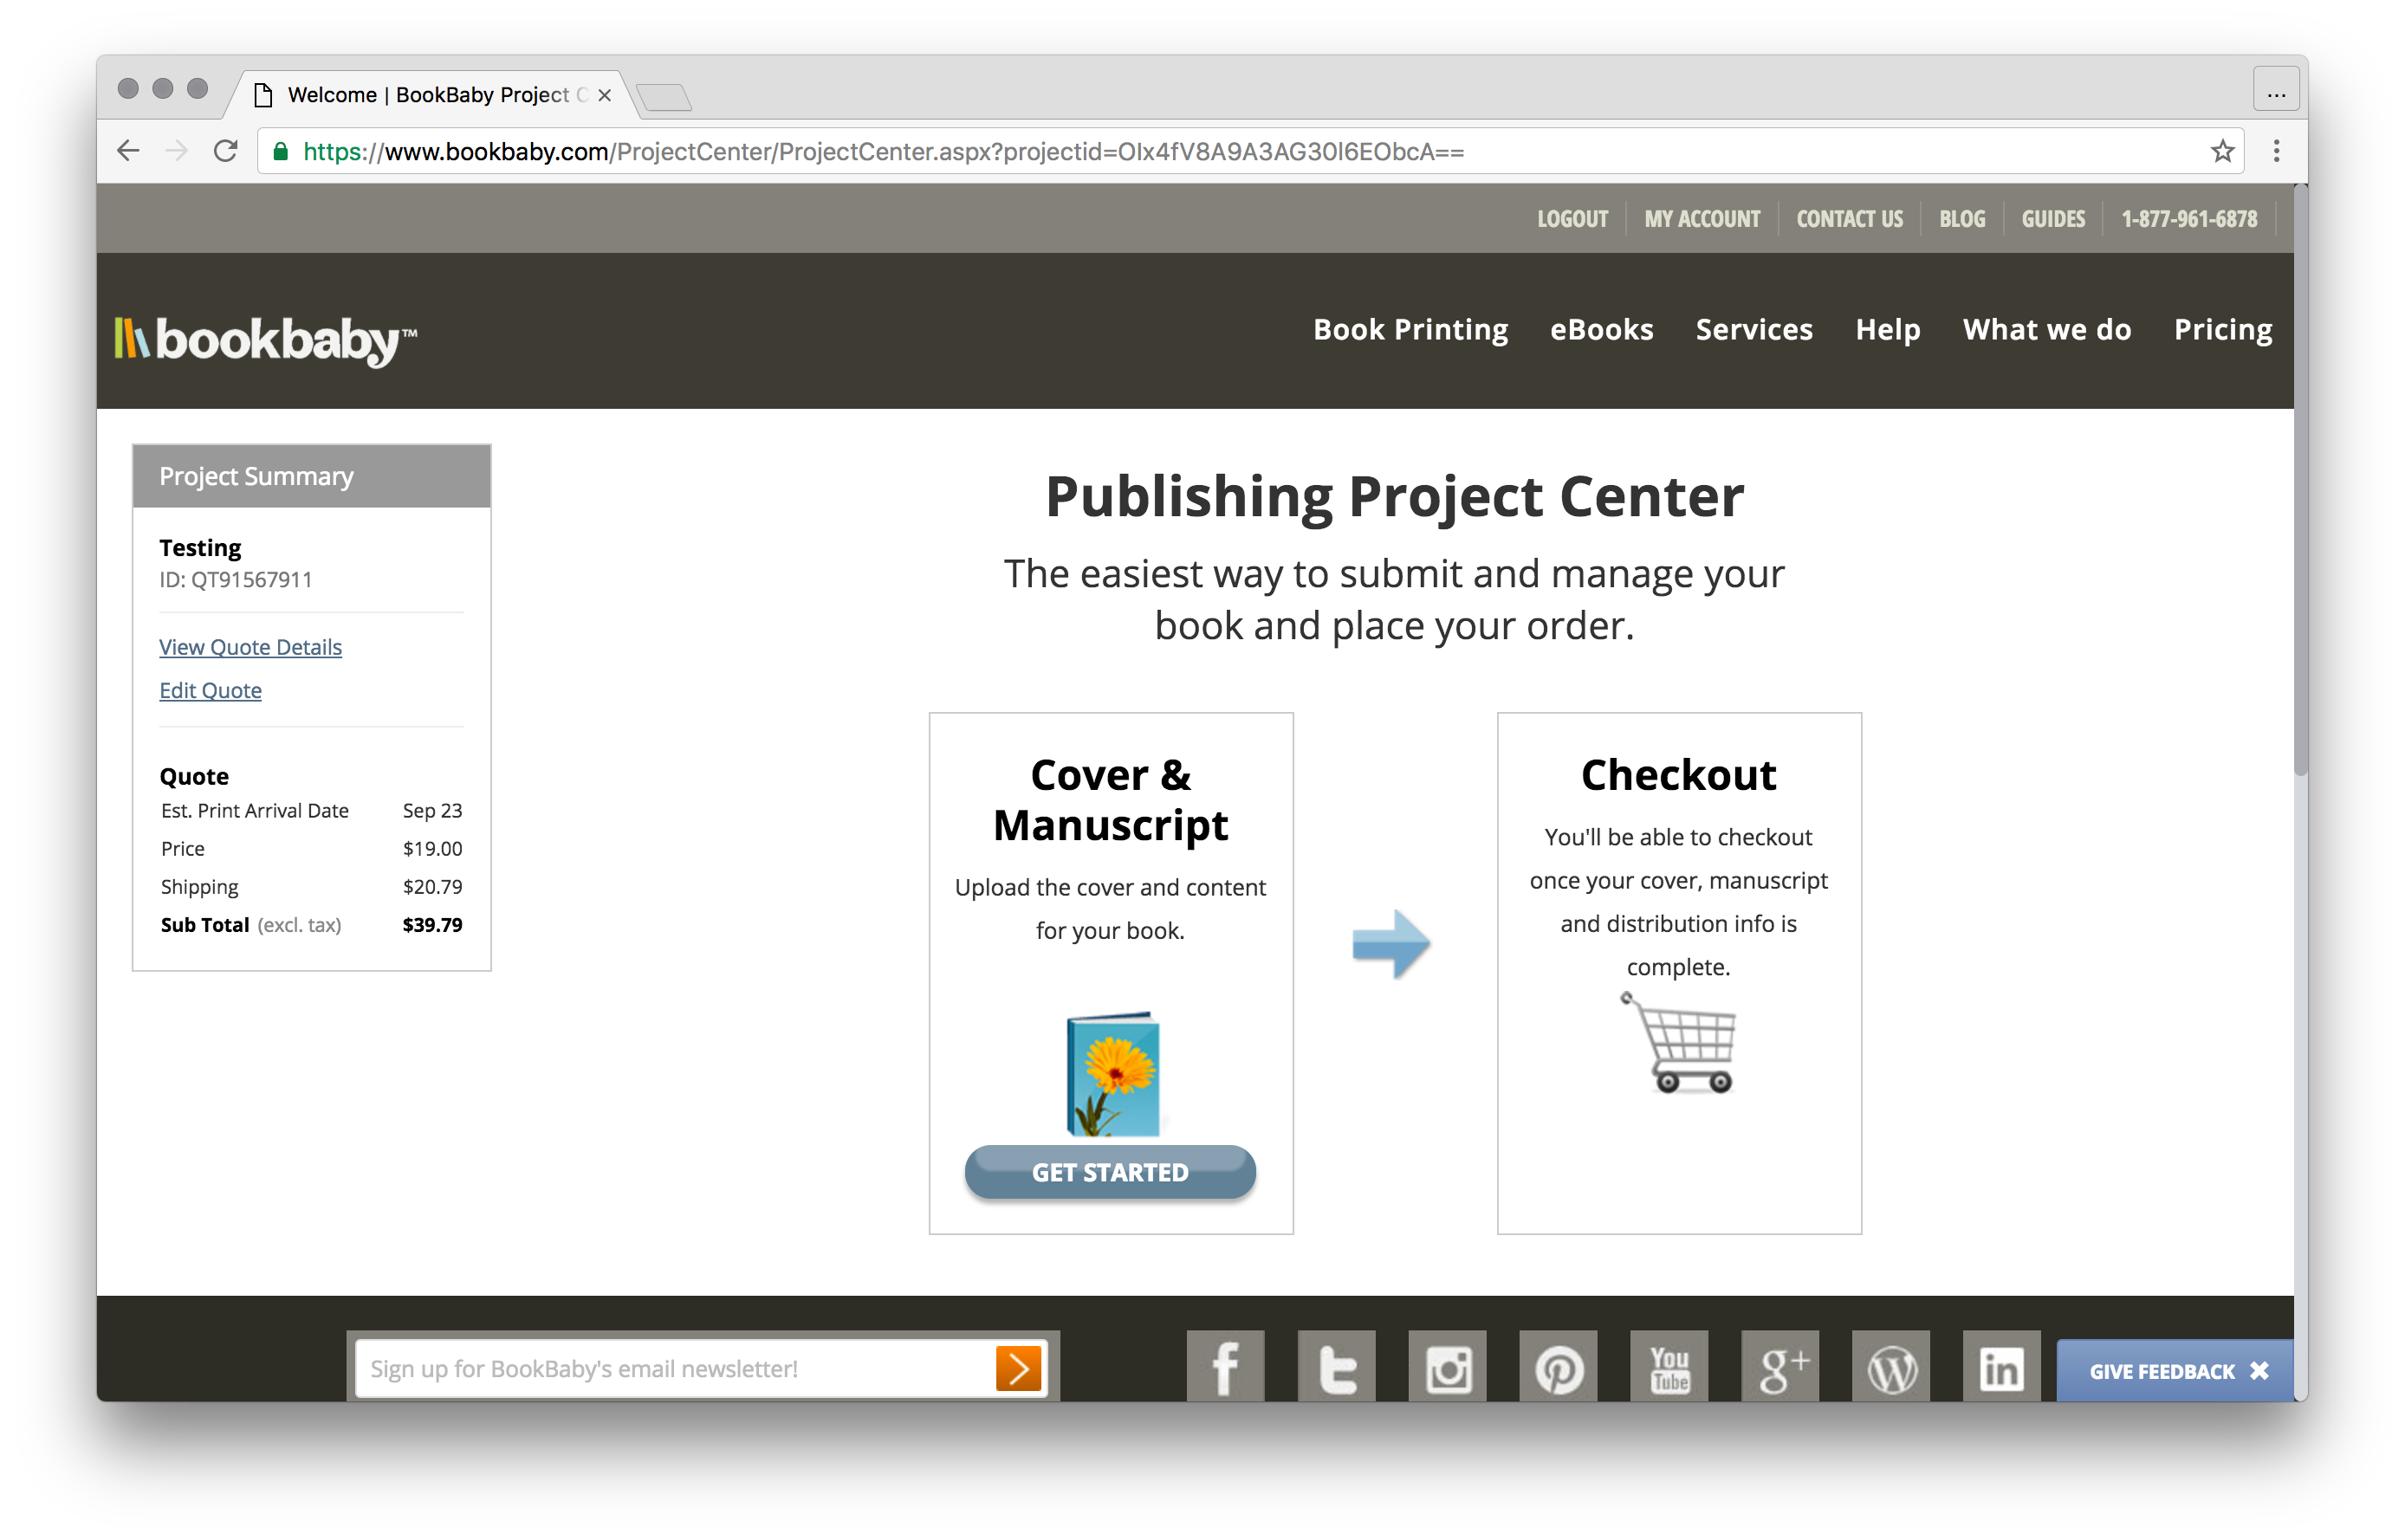
Task: Click the Pinterest icon in footer
Action: pyautogui.click(x=1558, y=1367)
